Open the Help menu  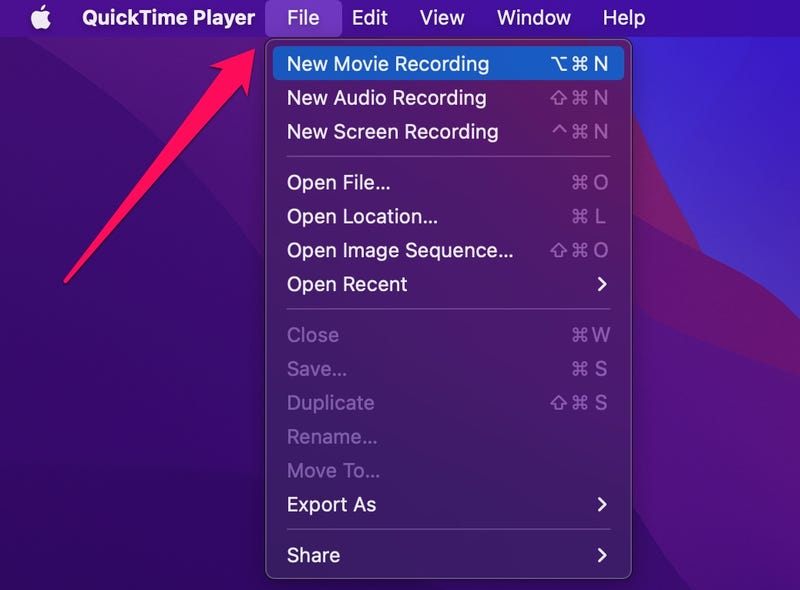pyautogui.click(x=624, y=18)
